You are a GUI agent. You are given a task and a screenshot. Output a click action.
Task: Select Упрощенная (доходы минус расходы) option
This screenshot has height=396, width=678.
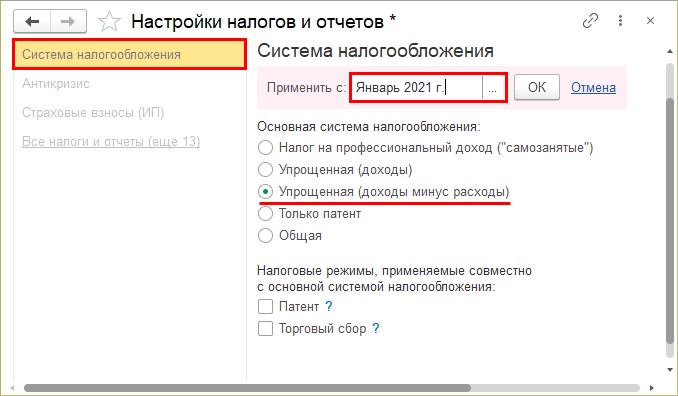[265, 192]
